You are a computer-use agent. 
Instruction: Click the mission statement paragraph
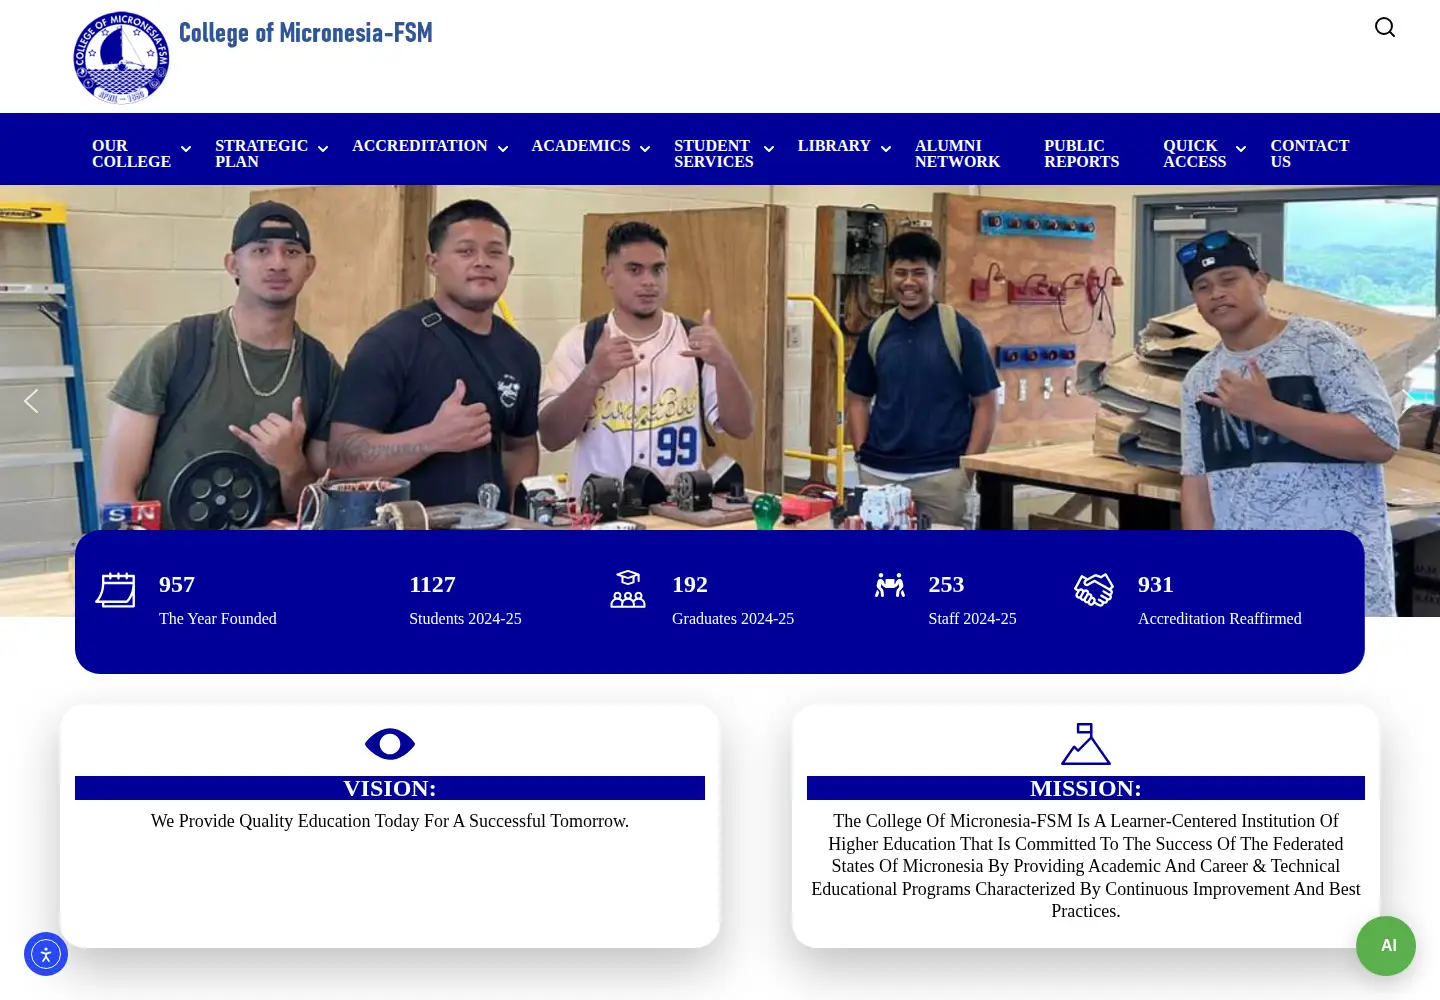pyautogui.click(x=1086, y=866)
